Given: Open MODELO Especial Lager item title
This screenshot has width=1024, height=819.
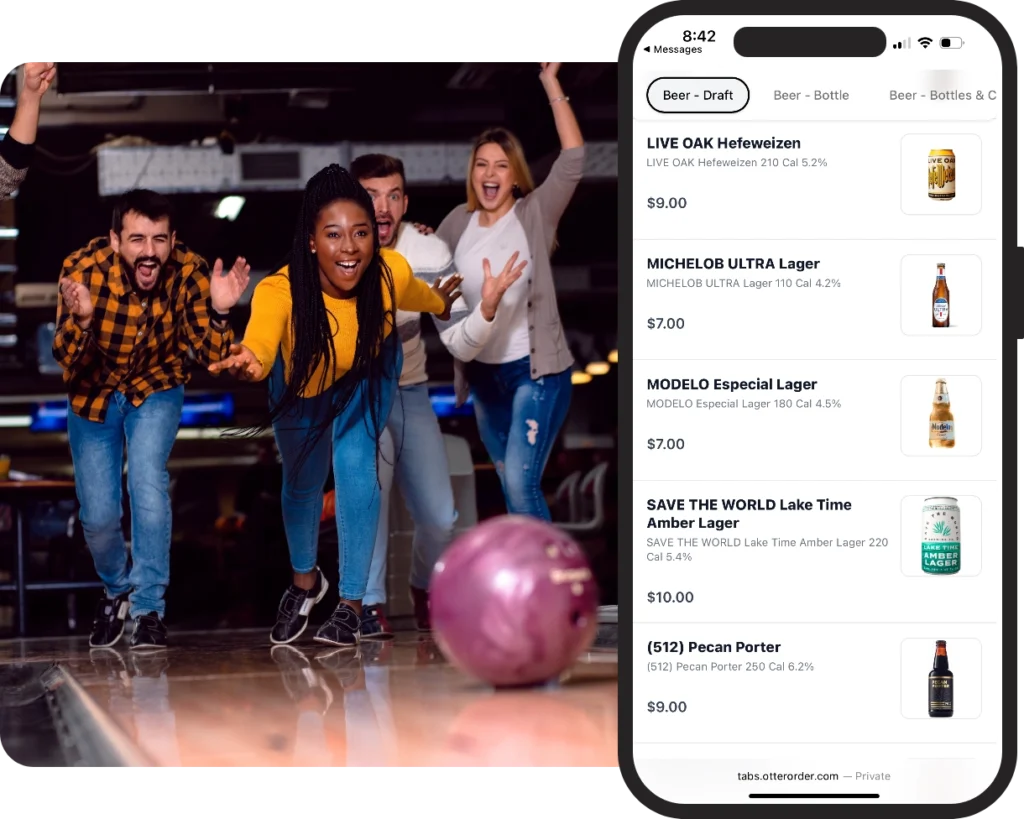Looking at the screenshot, I should click(731, 384).
